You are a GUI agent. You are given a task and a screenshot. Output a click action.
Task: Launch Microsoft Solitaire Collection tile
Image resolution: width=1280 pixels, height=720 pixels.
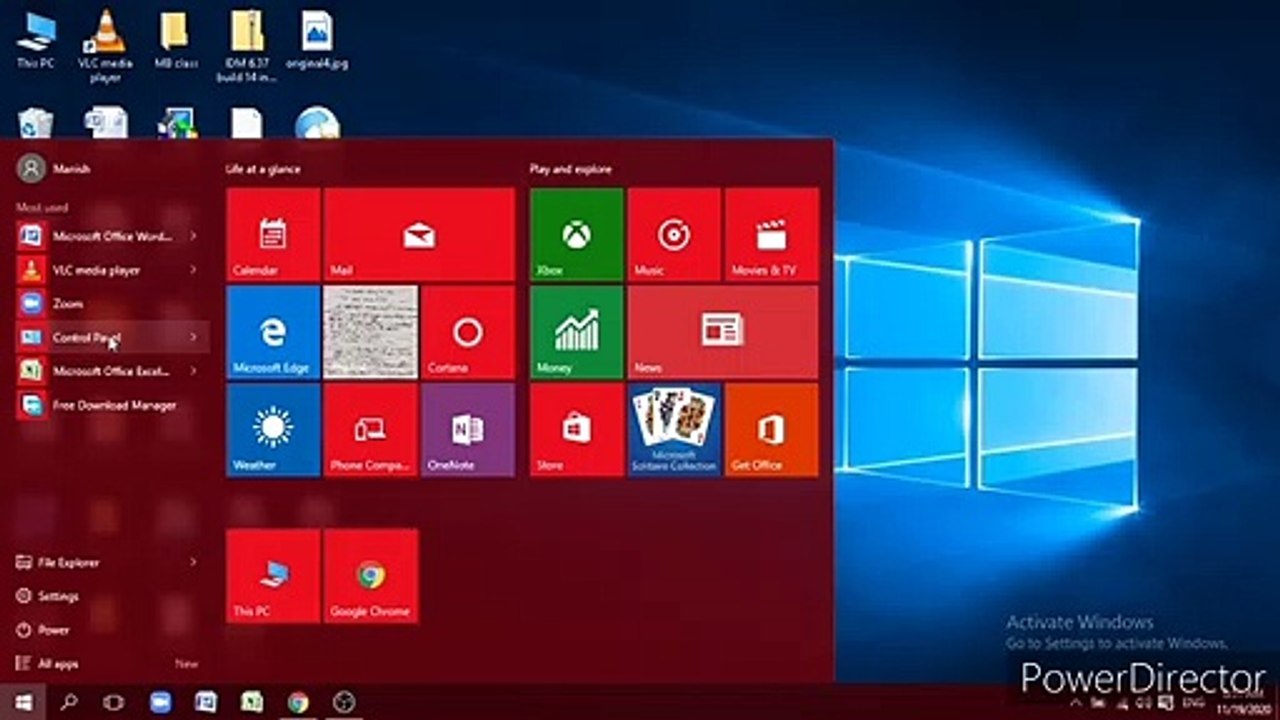click(x=674, y=430)
